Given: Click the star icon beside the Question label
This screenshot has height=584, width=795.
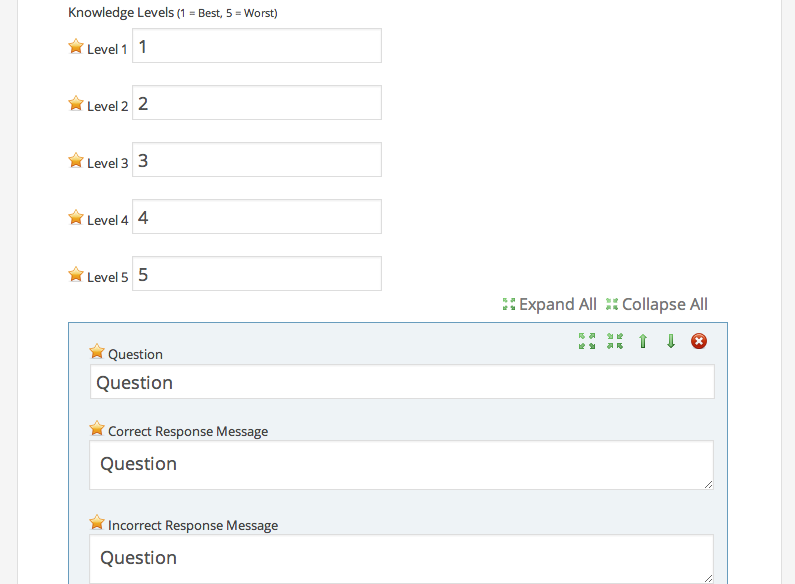Looking at the screenshot, I should coord(97,351).
